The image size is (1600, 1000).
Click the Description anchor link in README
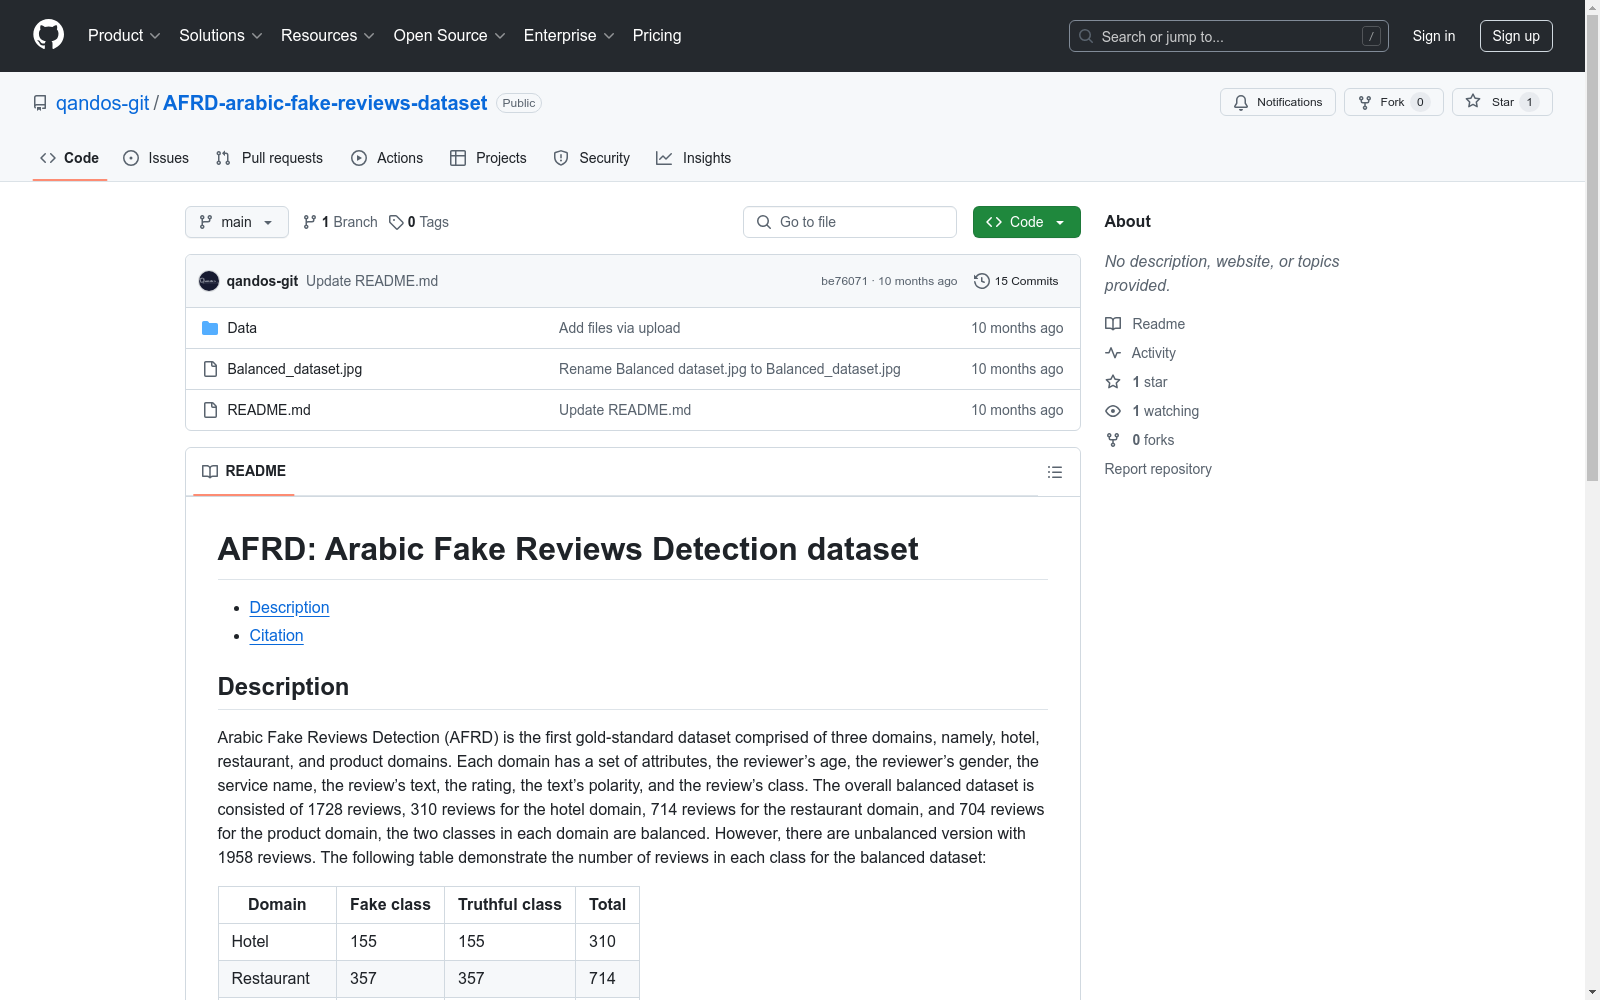(289, 608)
